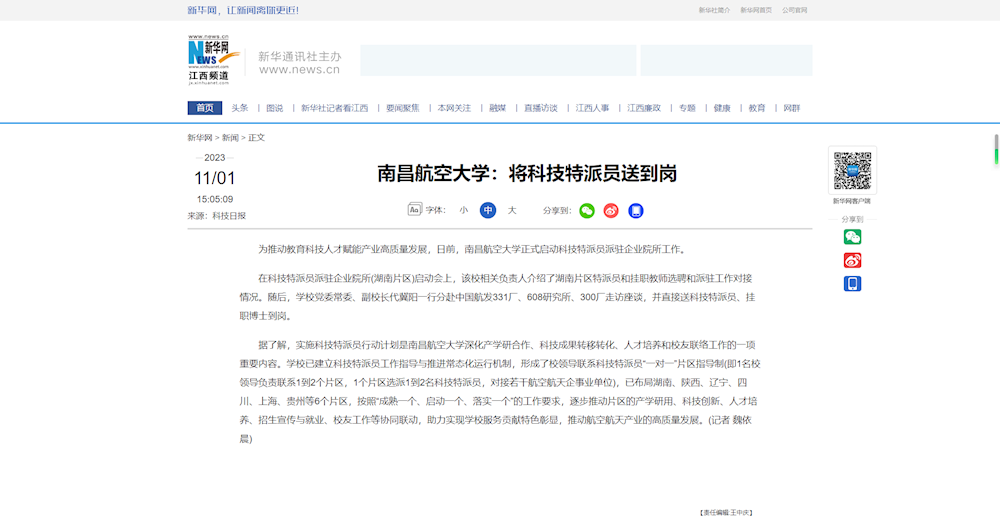Click the date 11/01
This screenshot has height=520, width=1000.
click(215, 178)
